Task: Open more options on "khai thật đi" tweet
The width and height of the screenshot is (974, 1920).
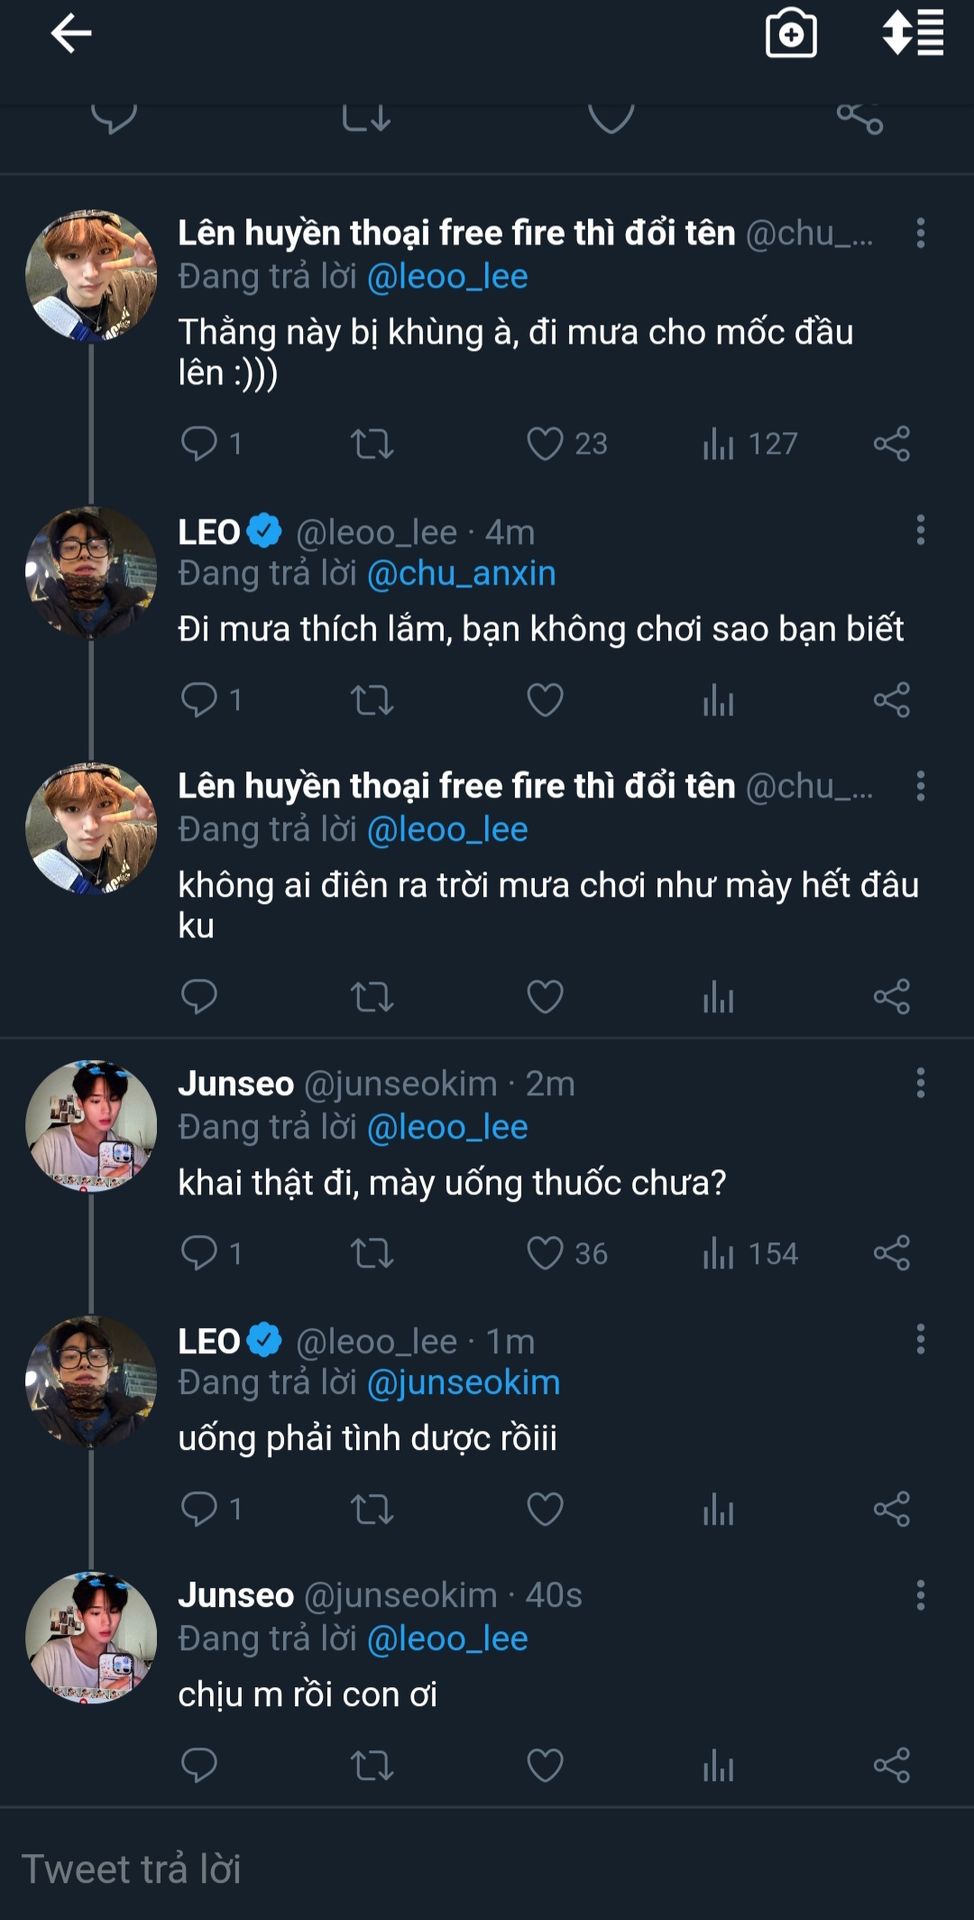Action: (920, 1083)
